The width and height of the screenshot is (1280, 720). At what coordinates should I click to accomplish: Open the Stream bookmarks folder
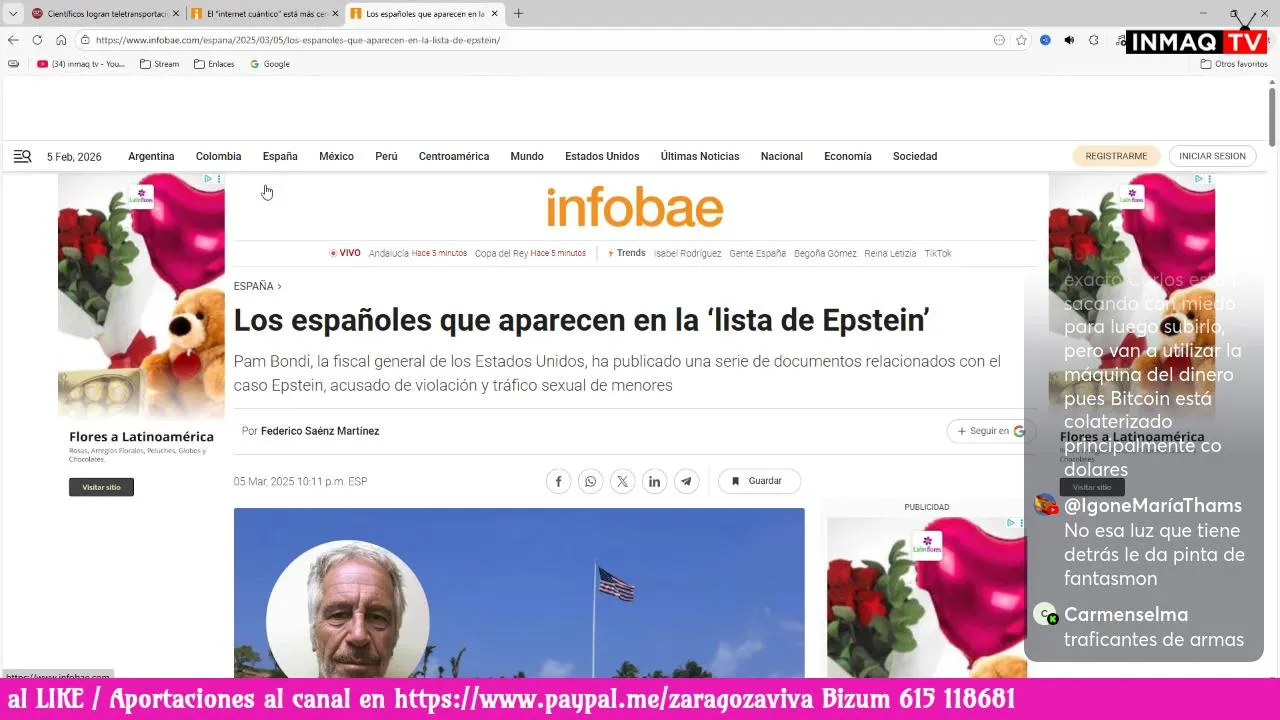click(159, 64)
